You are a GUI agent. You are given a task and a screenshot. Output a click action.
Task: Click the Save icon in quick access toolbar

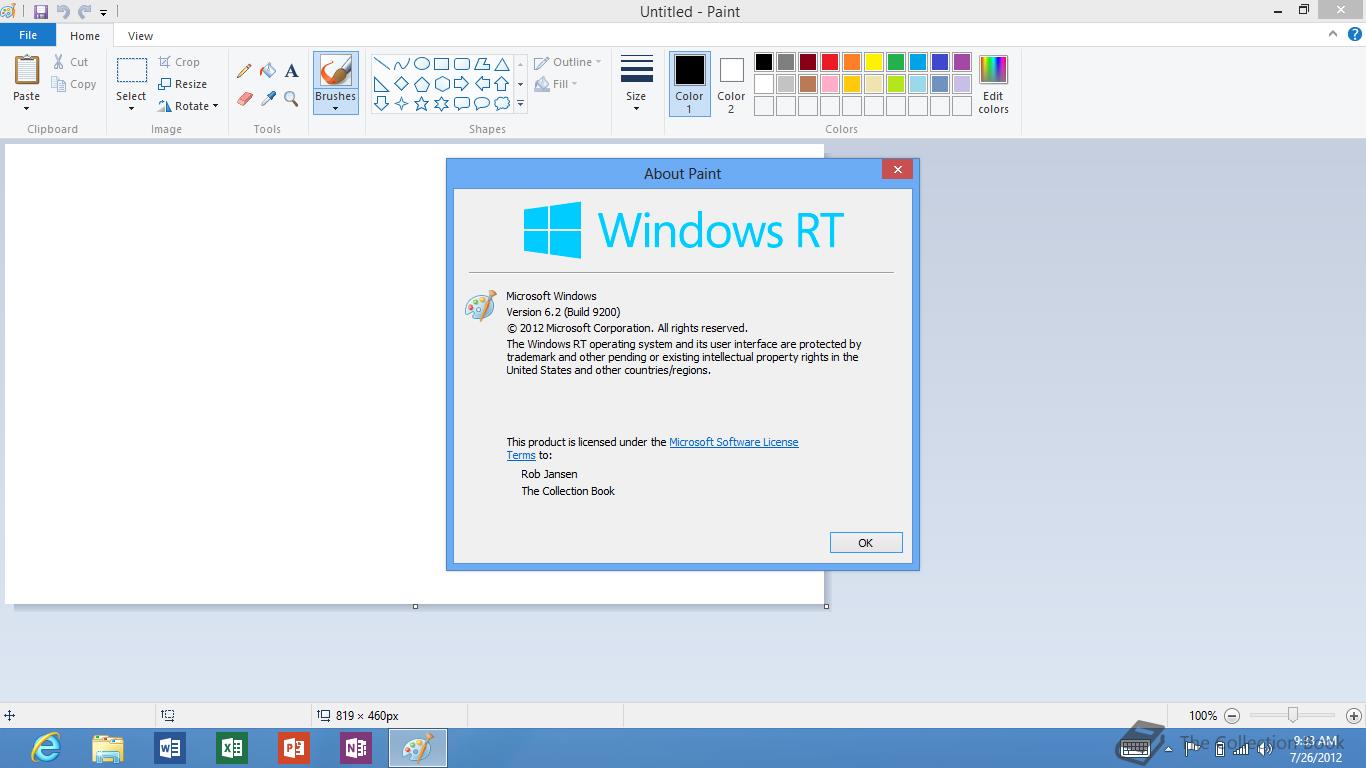[41, 12]
